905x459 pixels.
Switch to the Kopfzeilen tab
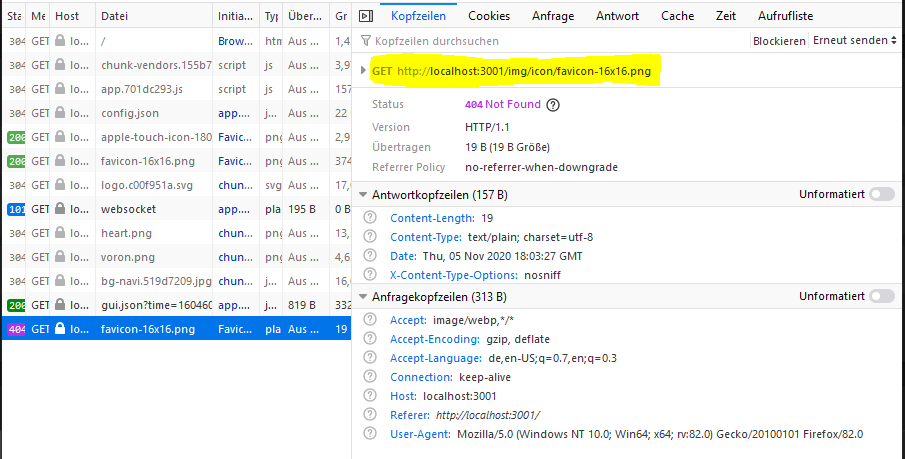click(418, 16)
